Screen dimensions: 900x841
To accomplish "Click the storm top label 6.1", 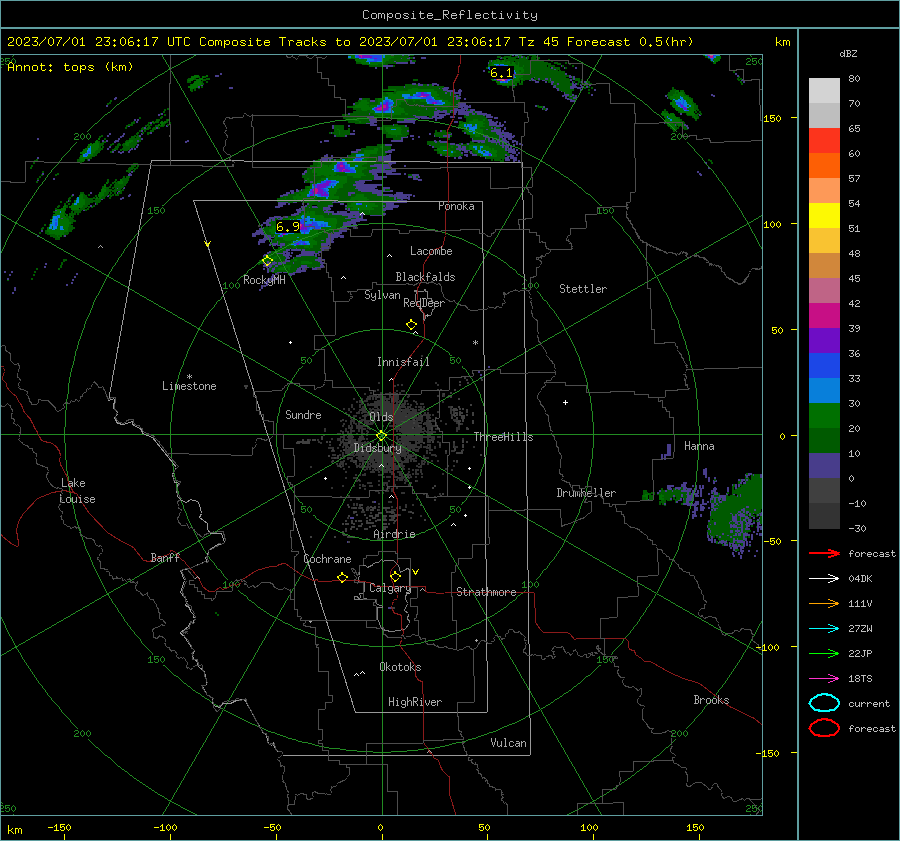I will pyautogui.click(x=501, y=73).
